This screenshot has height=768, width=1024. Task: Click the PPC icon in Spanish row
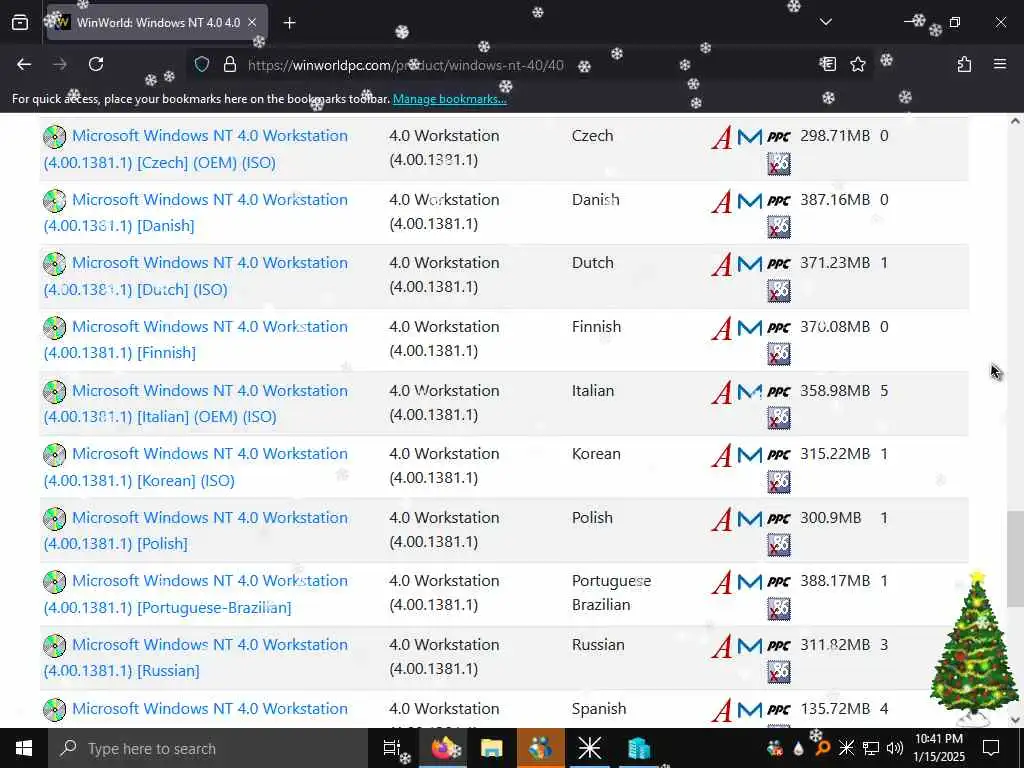[x=778, y=709]
